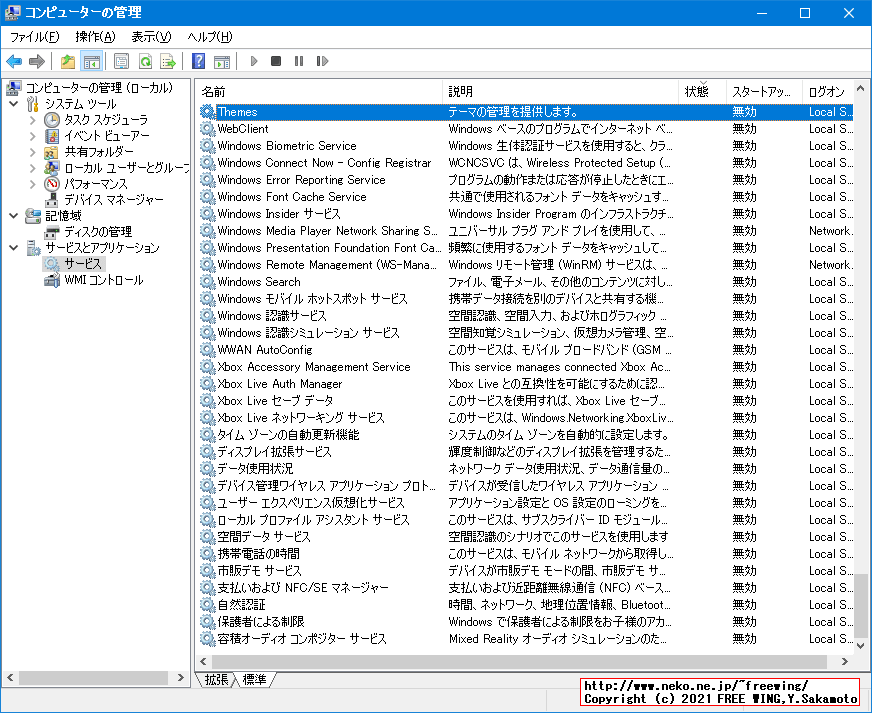The height and width of the screenshot is (713, 872).
Task: Go back using the blue back arrow
Action: tap(14, 61)
